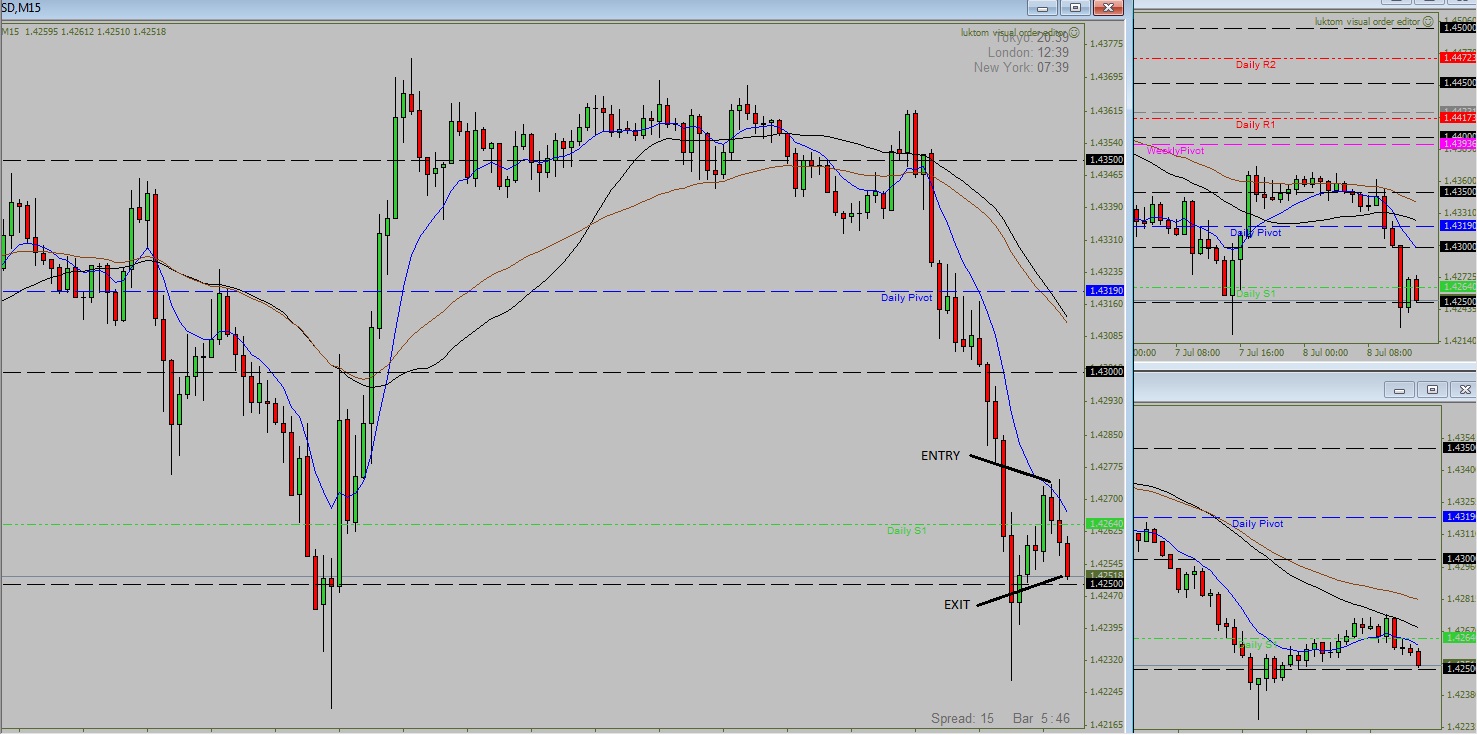The width and height of the screenshot is (1477, 735).
Task: Click the Daily S1 label in main chart
Action: (906, 530)
